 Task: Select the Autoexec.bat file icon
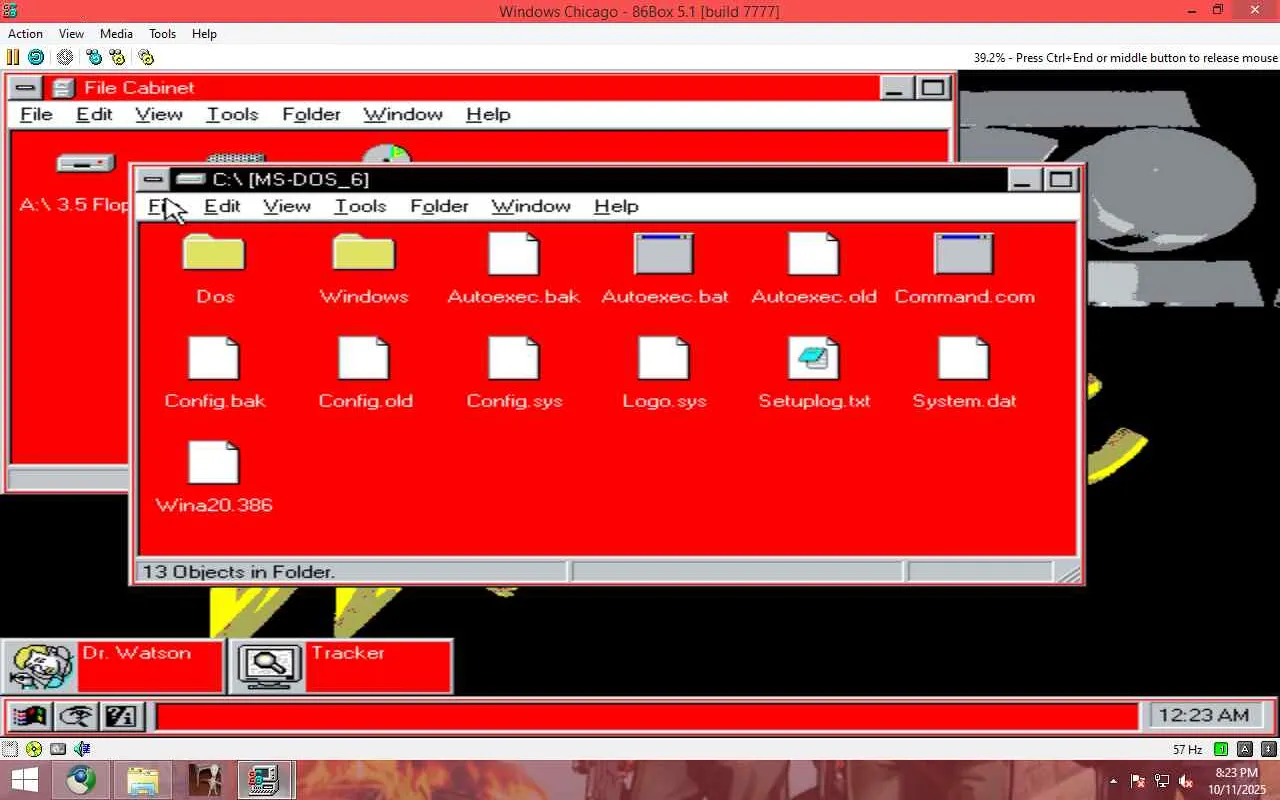[x=664, y=254]
